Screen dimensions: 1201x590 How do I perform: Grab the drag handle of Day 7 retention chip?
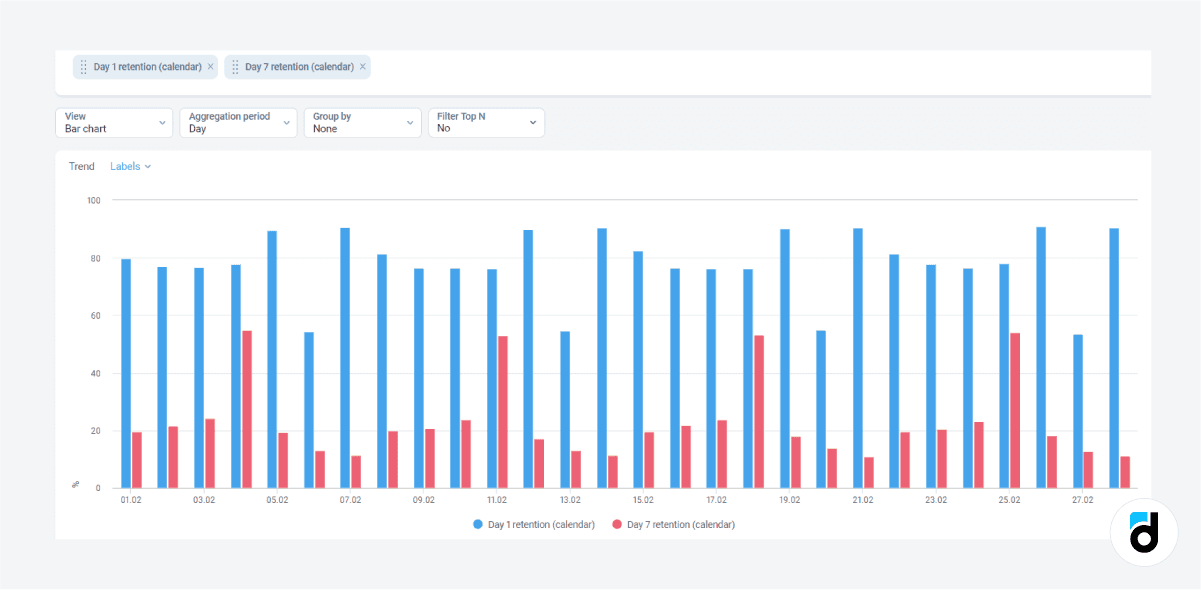pos(235,67)
